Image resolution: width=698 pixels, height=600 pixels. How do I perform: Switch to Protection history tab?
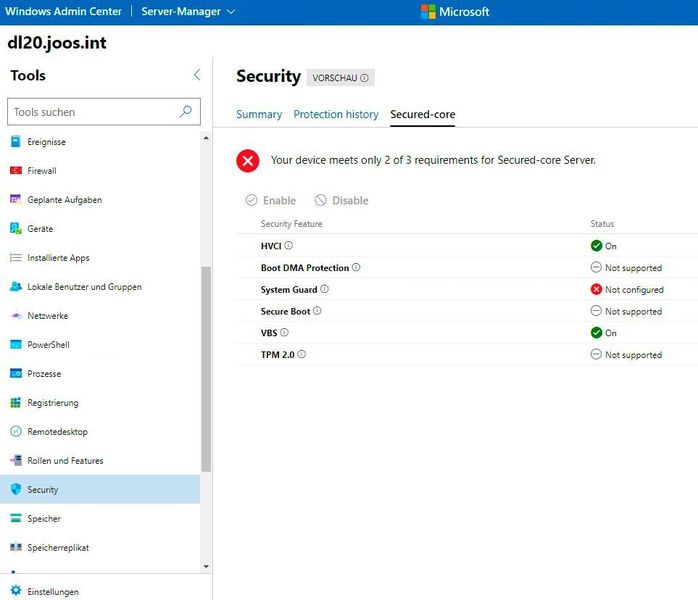click(336, 114)
